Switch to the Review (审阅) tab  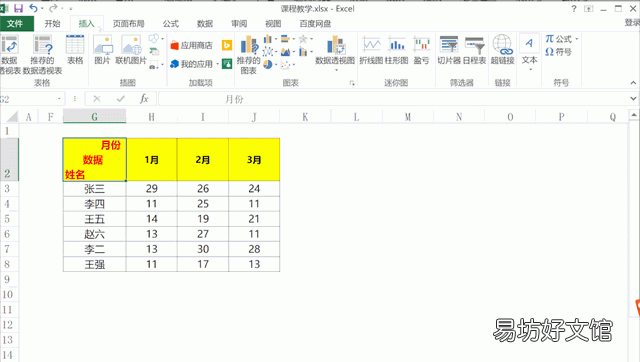(239, 24)
